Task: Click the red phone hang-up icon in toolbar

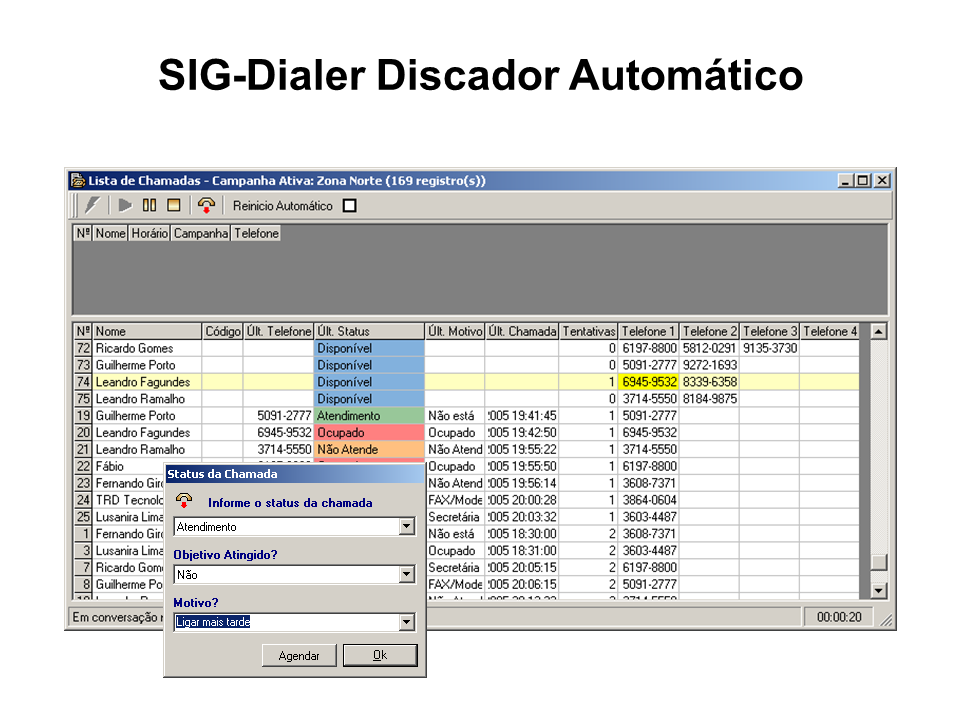Action: pos(206,205)
